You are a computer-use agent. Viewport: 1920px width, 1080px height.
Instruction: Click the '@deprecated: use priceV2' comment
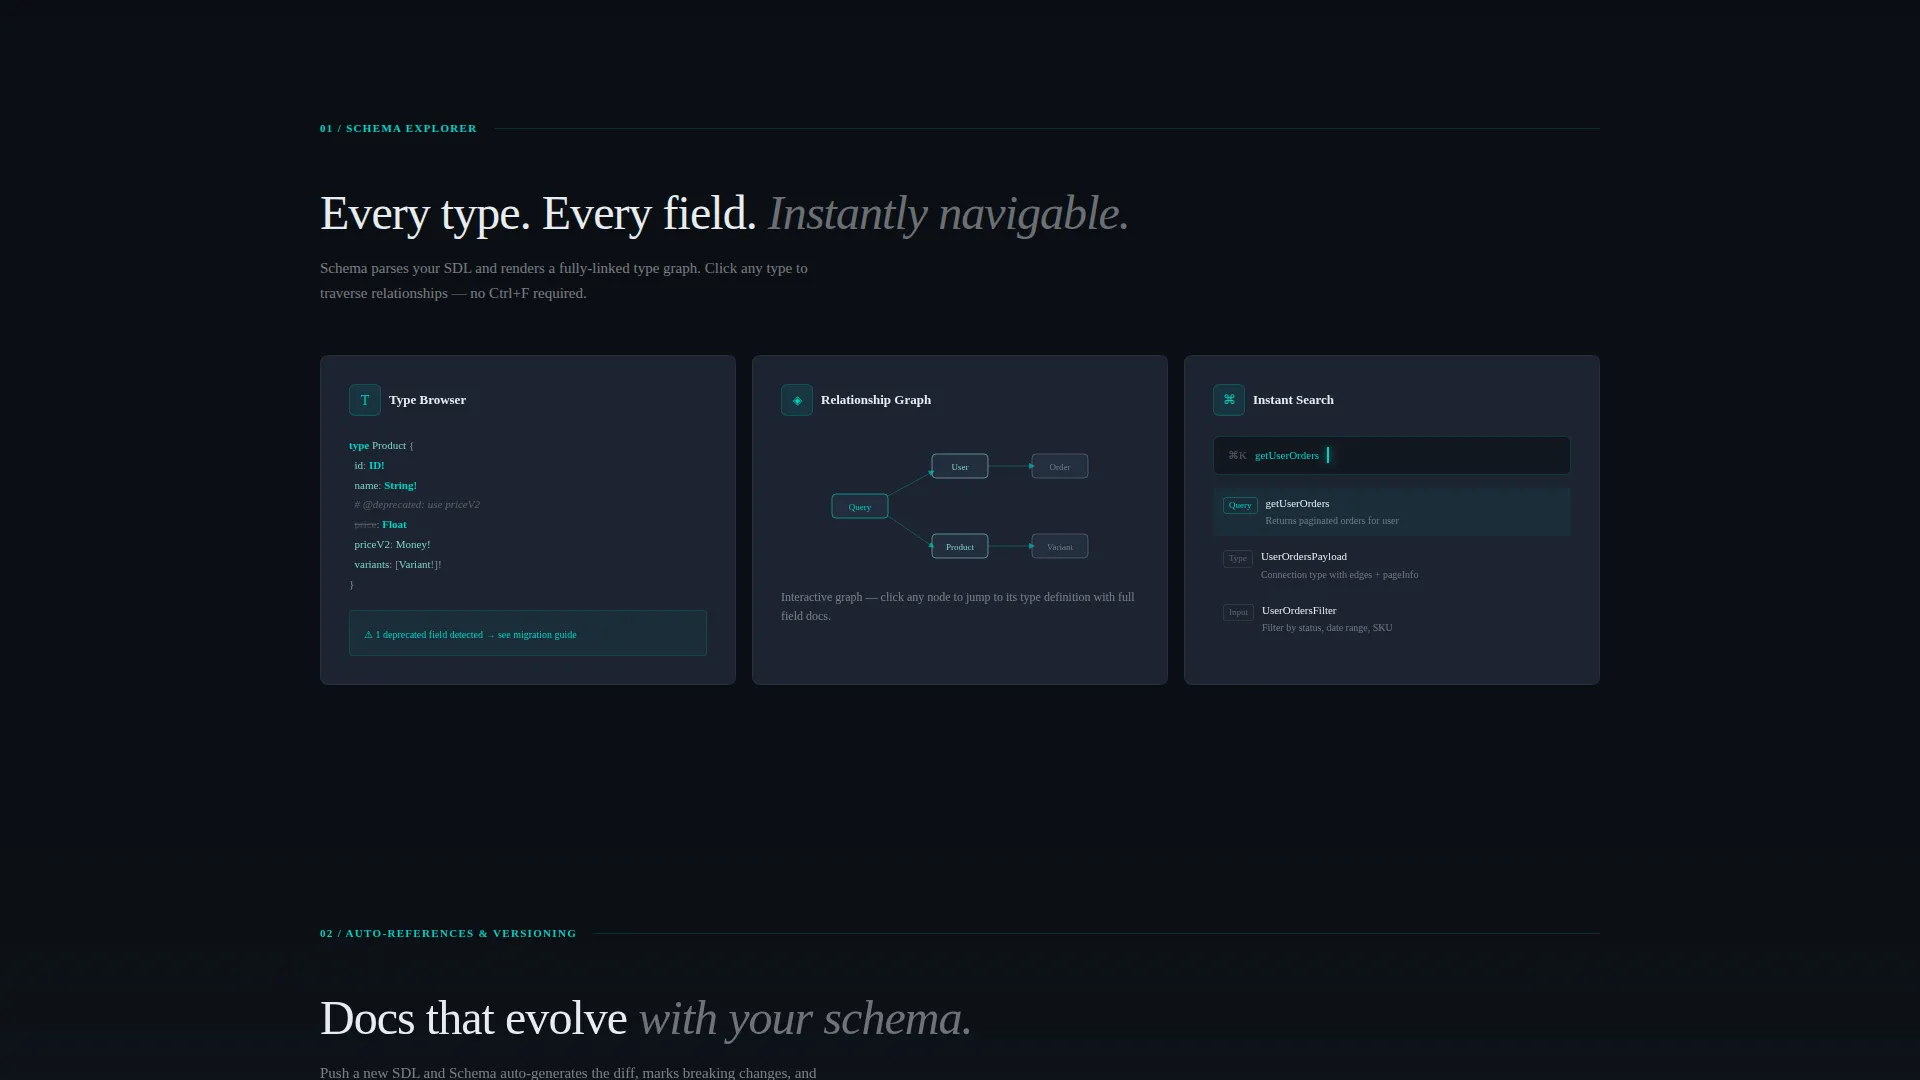417,505
